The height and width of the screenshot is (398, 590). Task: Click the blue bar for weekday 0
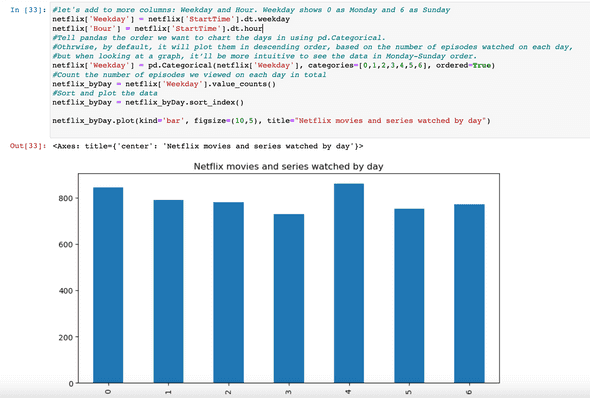[x=108, y=285]
